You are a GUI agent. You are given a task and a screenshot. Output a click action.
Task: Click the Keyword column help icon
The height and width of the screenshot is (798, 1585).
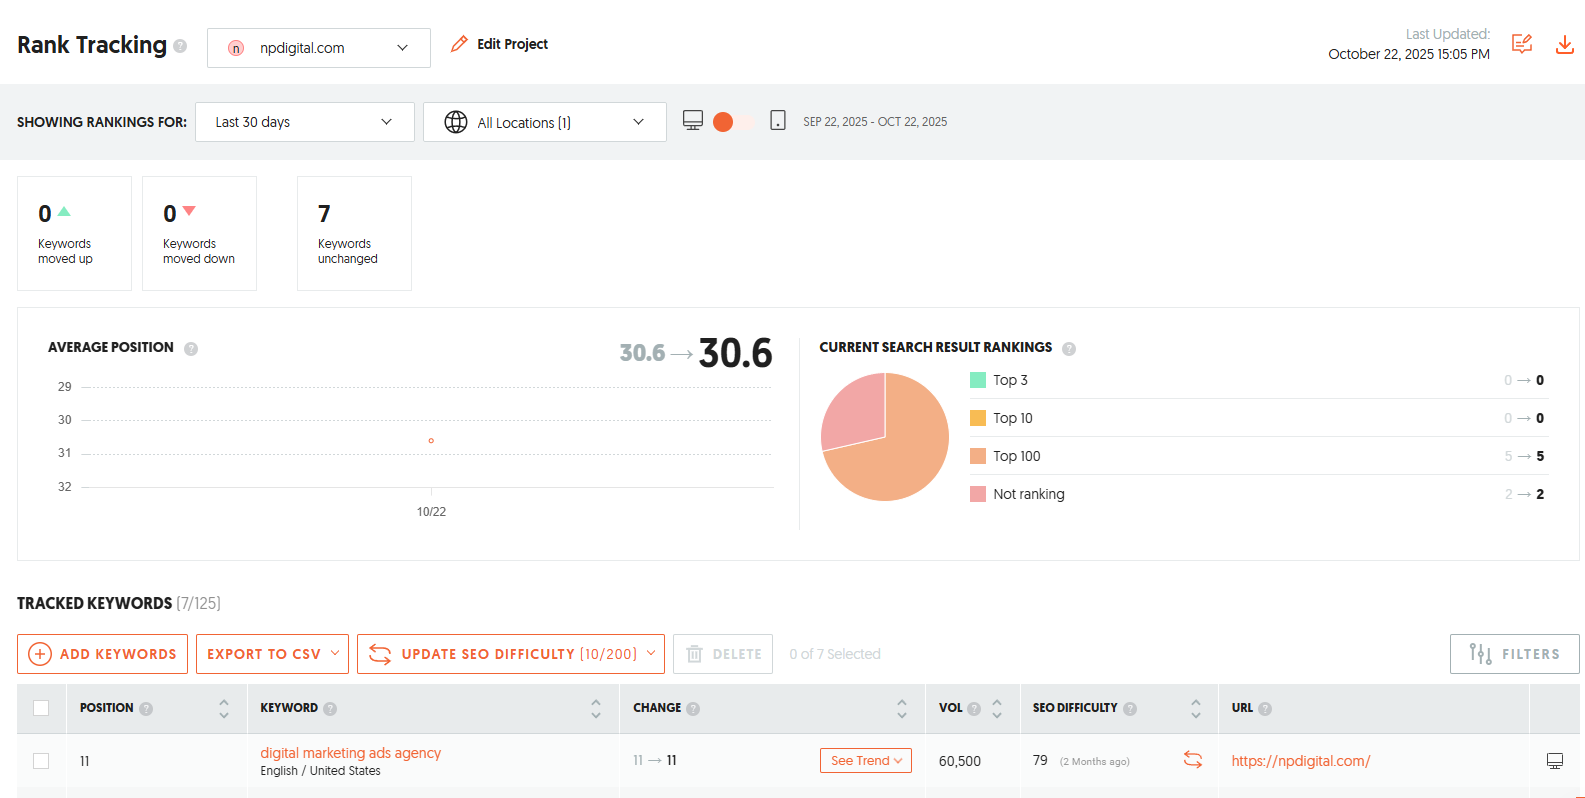(330, 709)
